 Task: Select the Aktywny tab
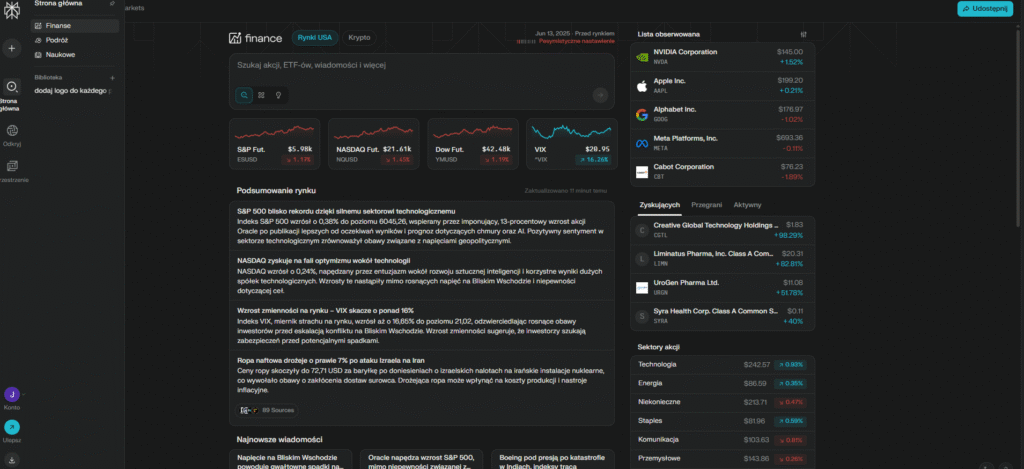click(747, 204)
